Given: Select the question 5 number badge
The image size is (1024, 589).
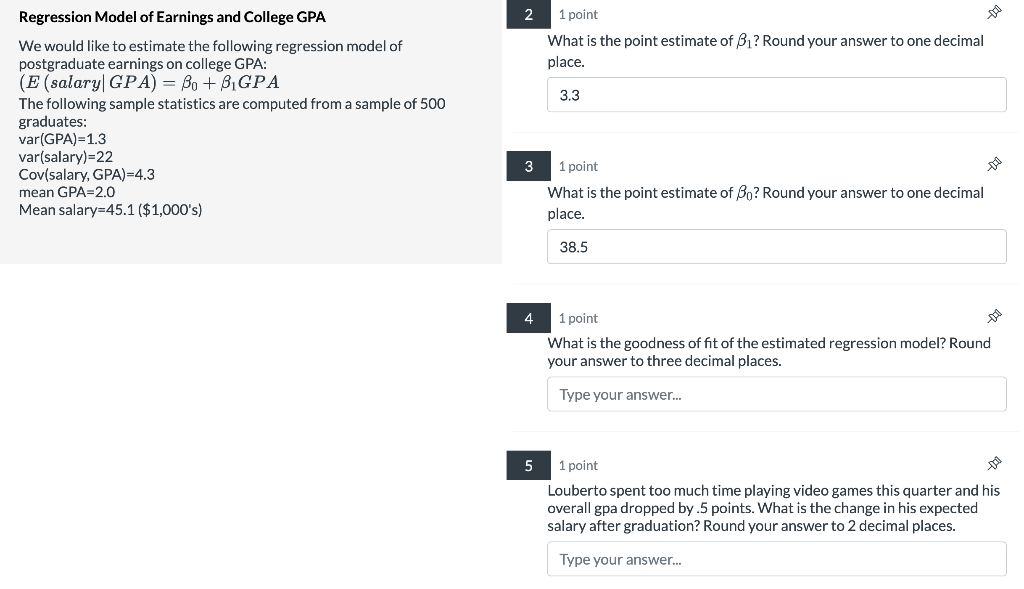Looking at the screenshot, I should pyautogui.click(x=528, y=465).
